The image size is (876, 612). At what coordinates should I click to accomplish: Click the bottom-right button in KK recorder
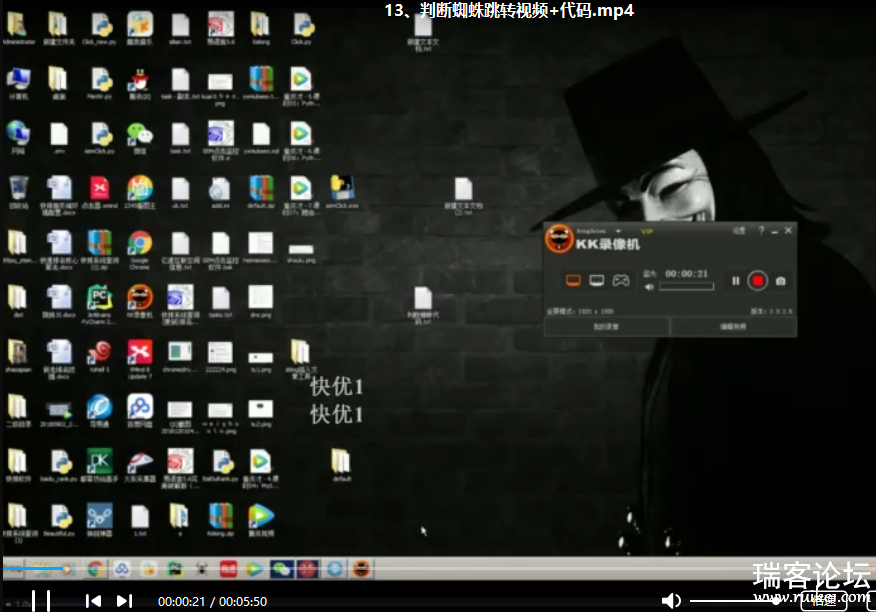tap(733, 327)
